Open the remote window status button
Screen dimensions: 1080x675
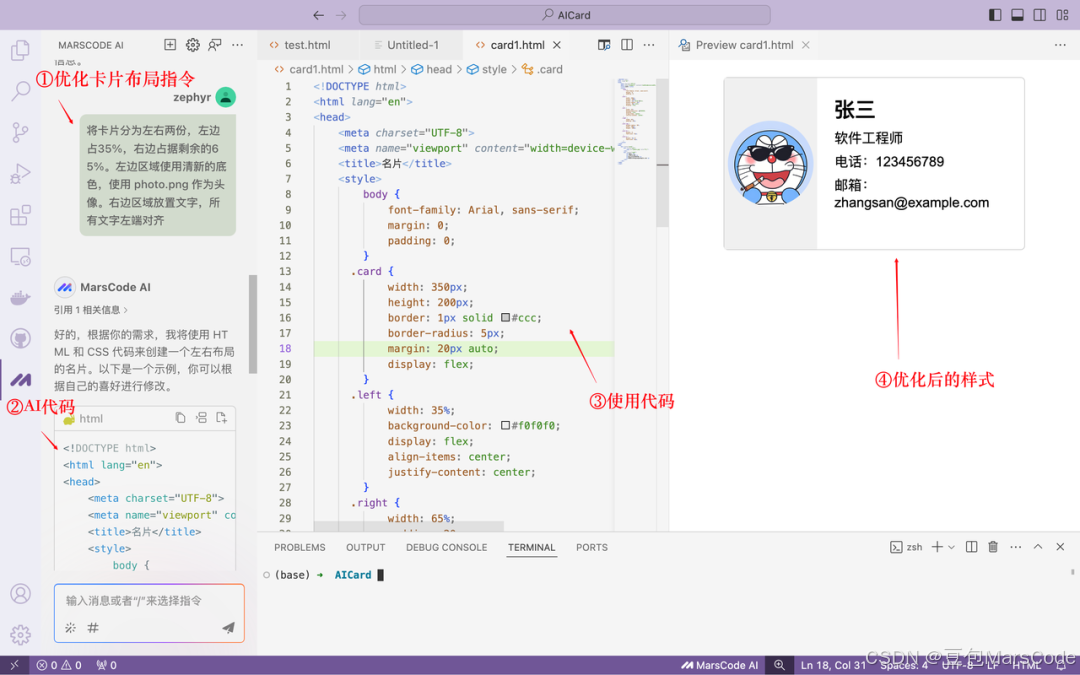[x=14, y=665]
